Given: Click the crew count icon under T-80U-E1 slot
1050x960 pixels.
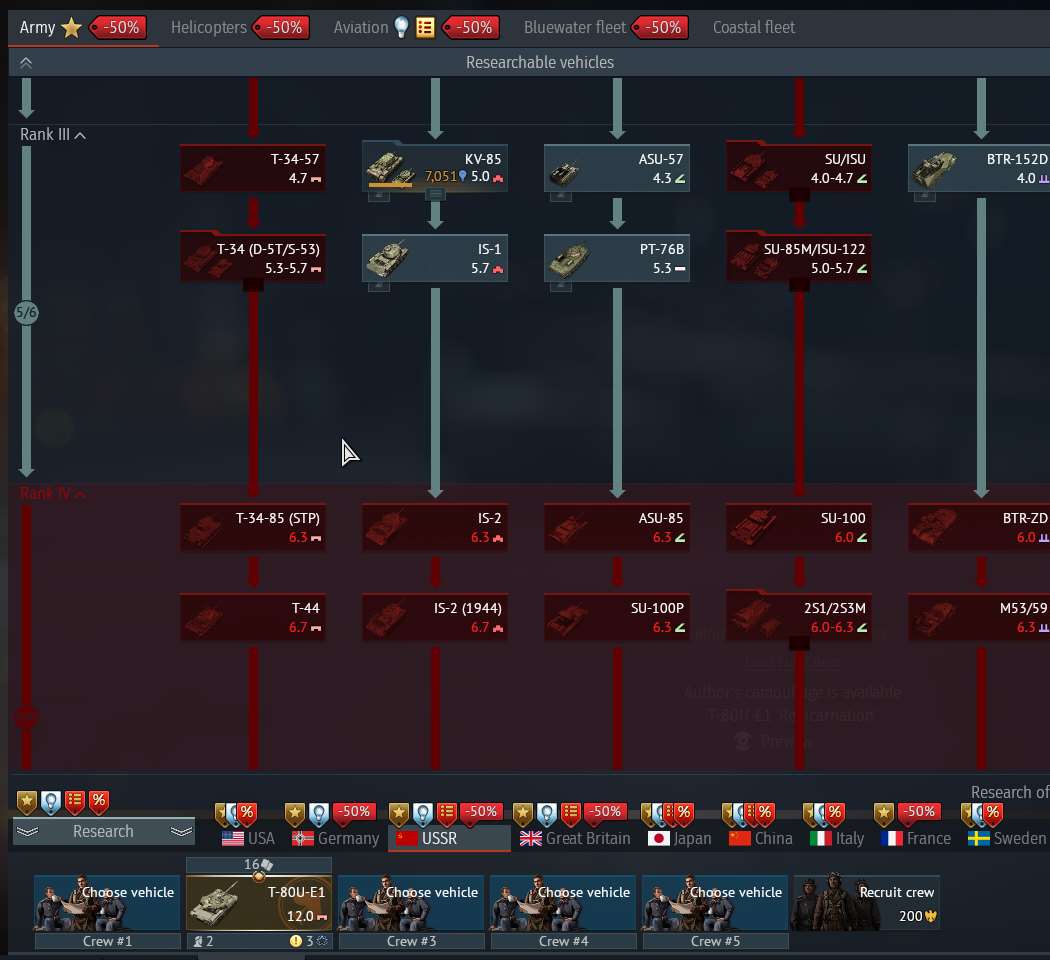Looking at the screenshot, I should tap(198, 941).
